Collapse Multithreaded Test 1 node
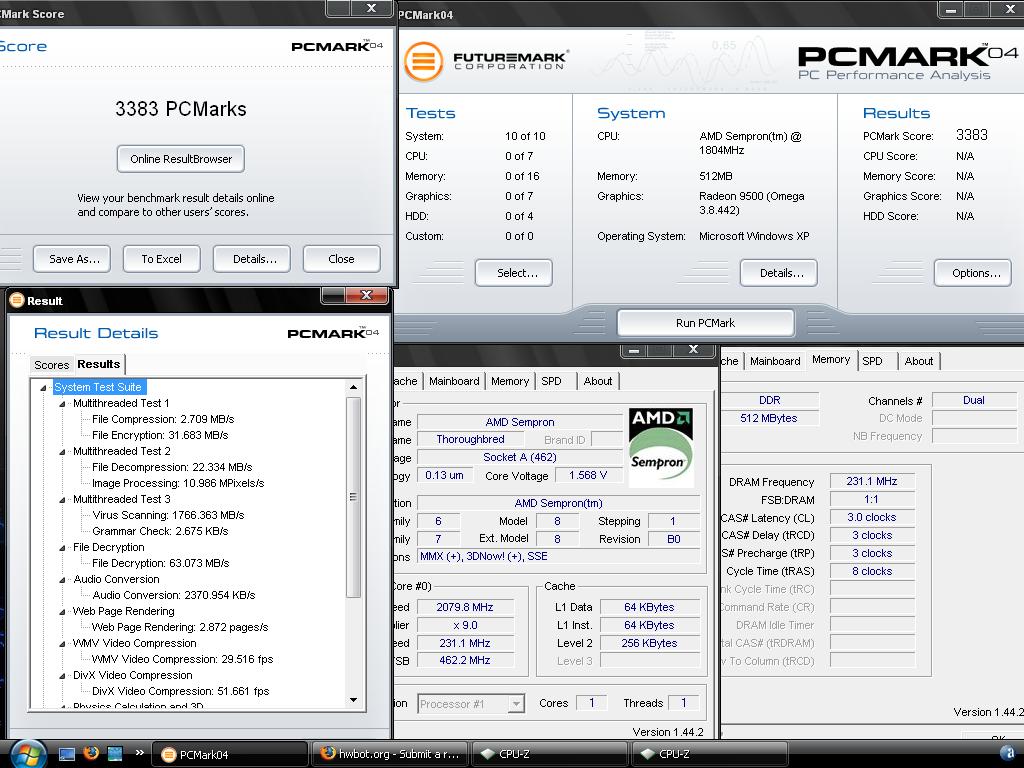Viewport: 1024px width, 768px height. point(62,404)
